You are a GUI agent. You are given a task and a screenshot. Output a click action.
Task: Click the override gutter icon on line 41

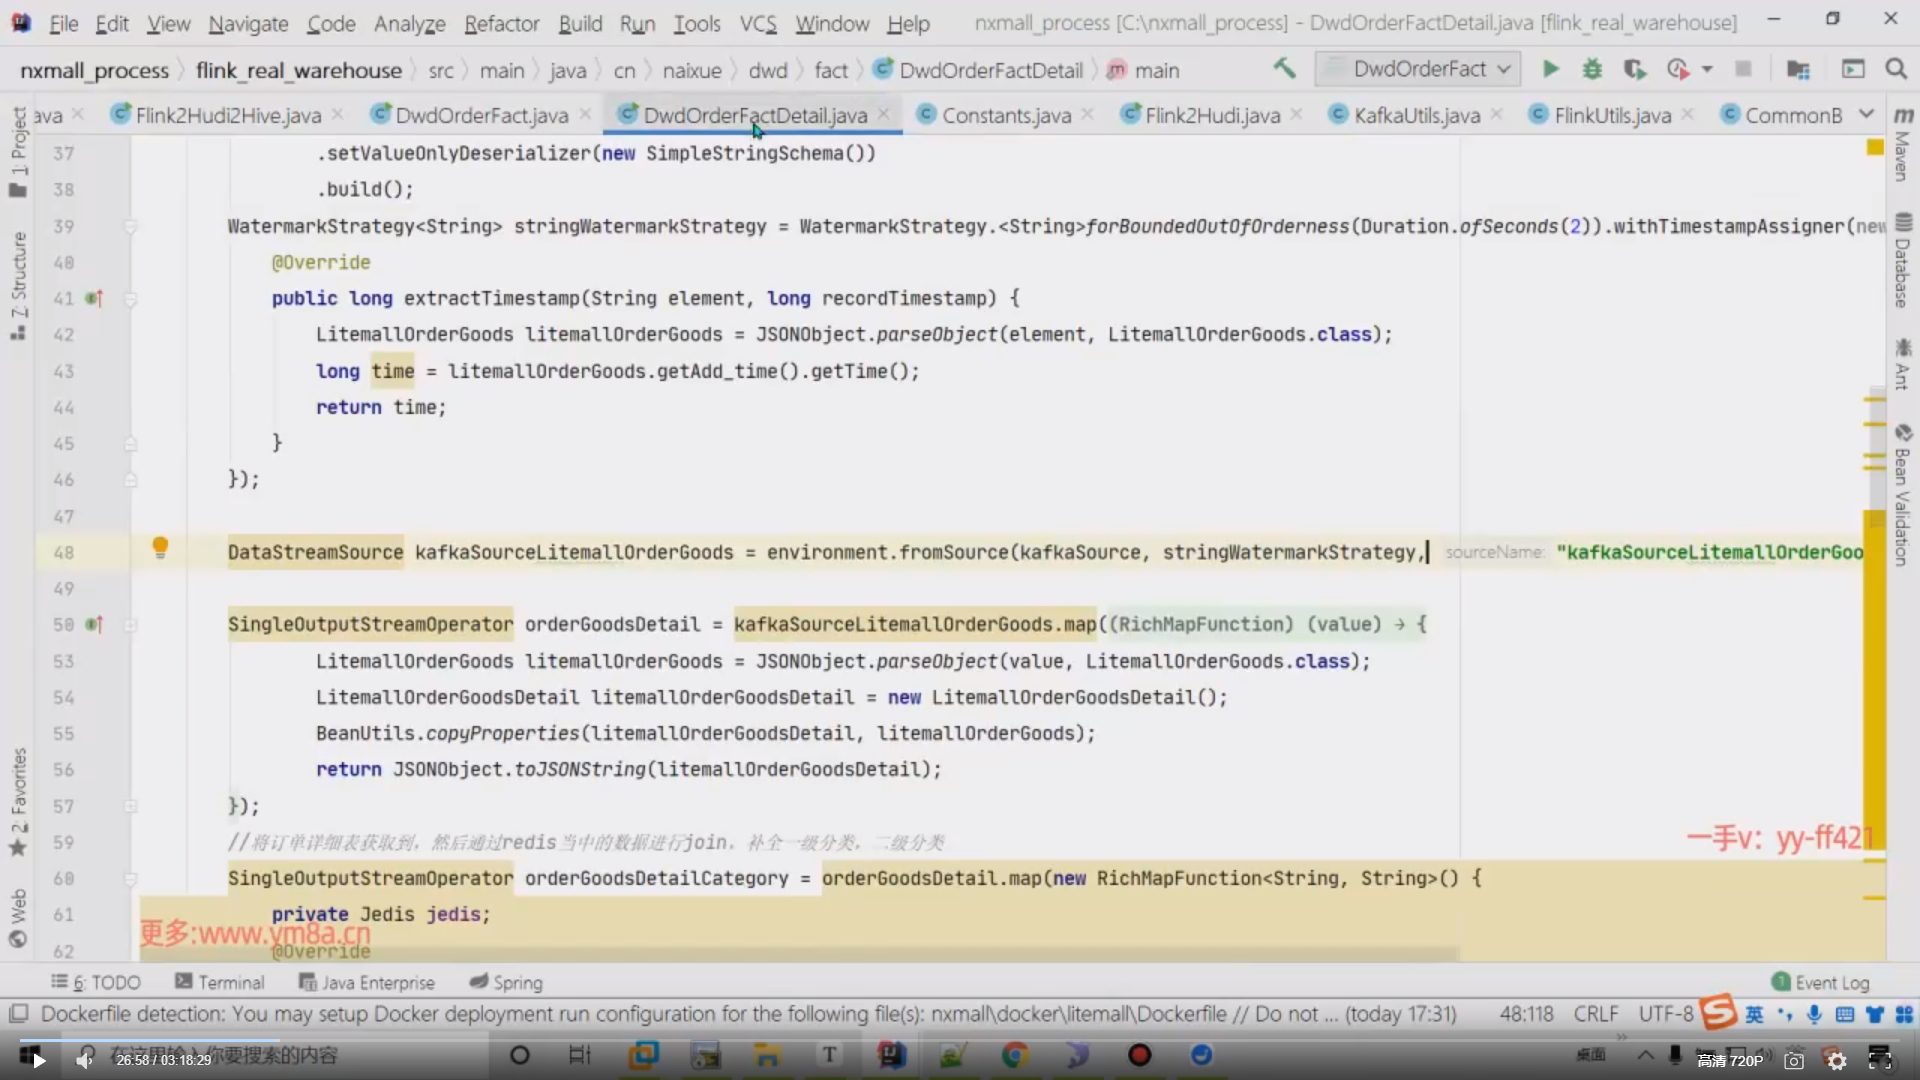click(93, 298)
